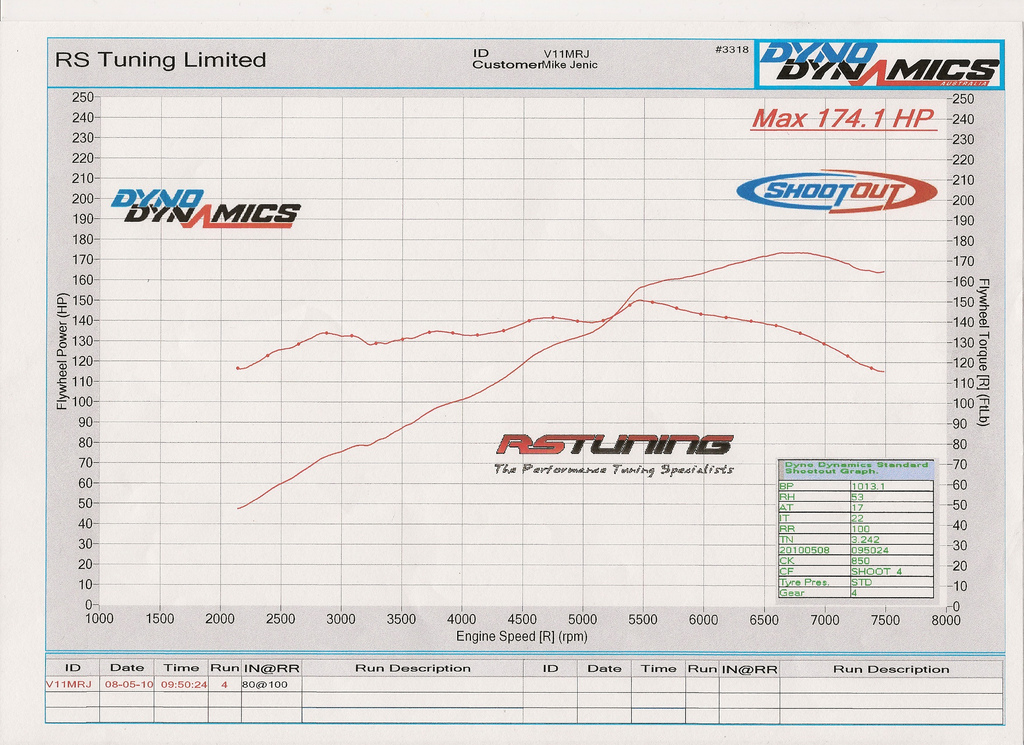Click the 'Engine Speed [R] (rpm)' axis label

tap(521, 636)
